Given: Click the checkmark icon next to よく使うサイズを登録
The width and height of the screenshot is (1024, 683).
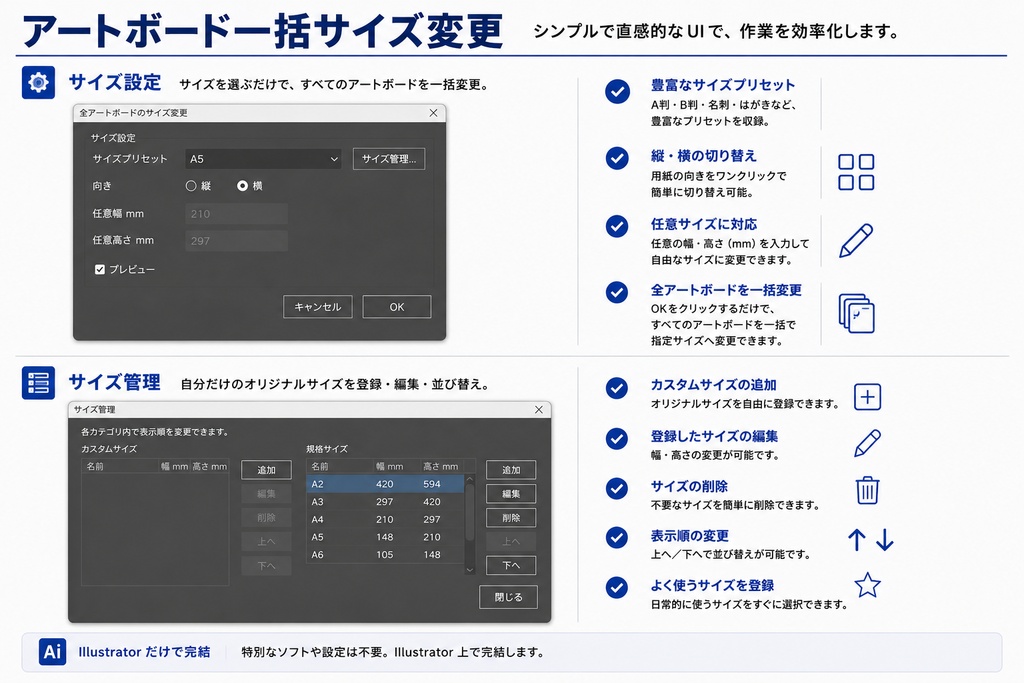Looking at the screenshot, I should (x=616, y=587).
